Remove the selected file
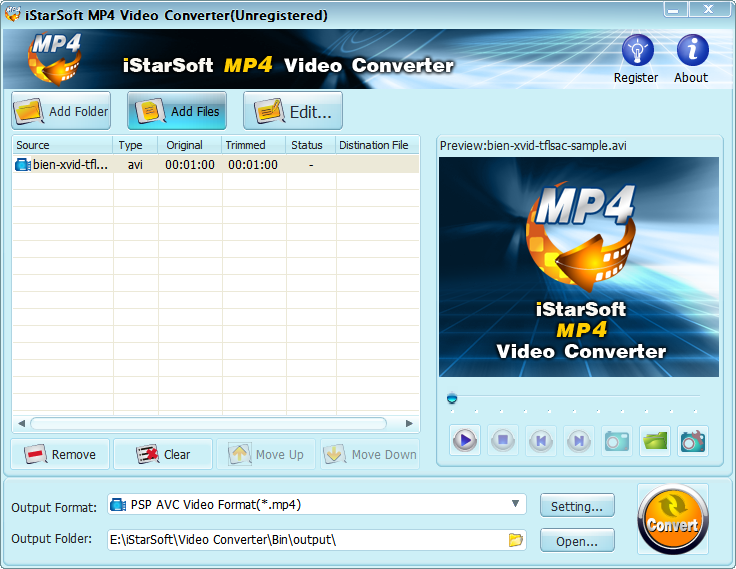736x569 pixels. tap(60, 454)
